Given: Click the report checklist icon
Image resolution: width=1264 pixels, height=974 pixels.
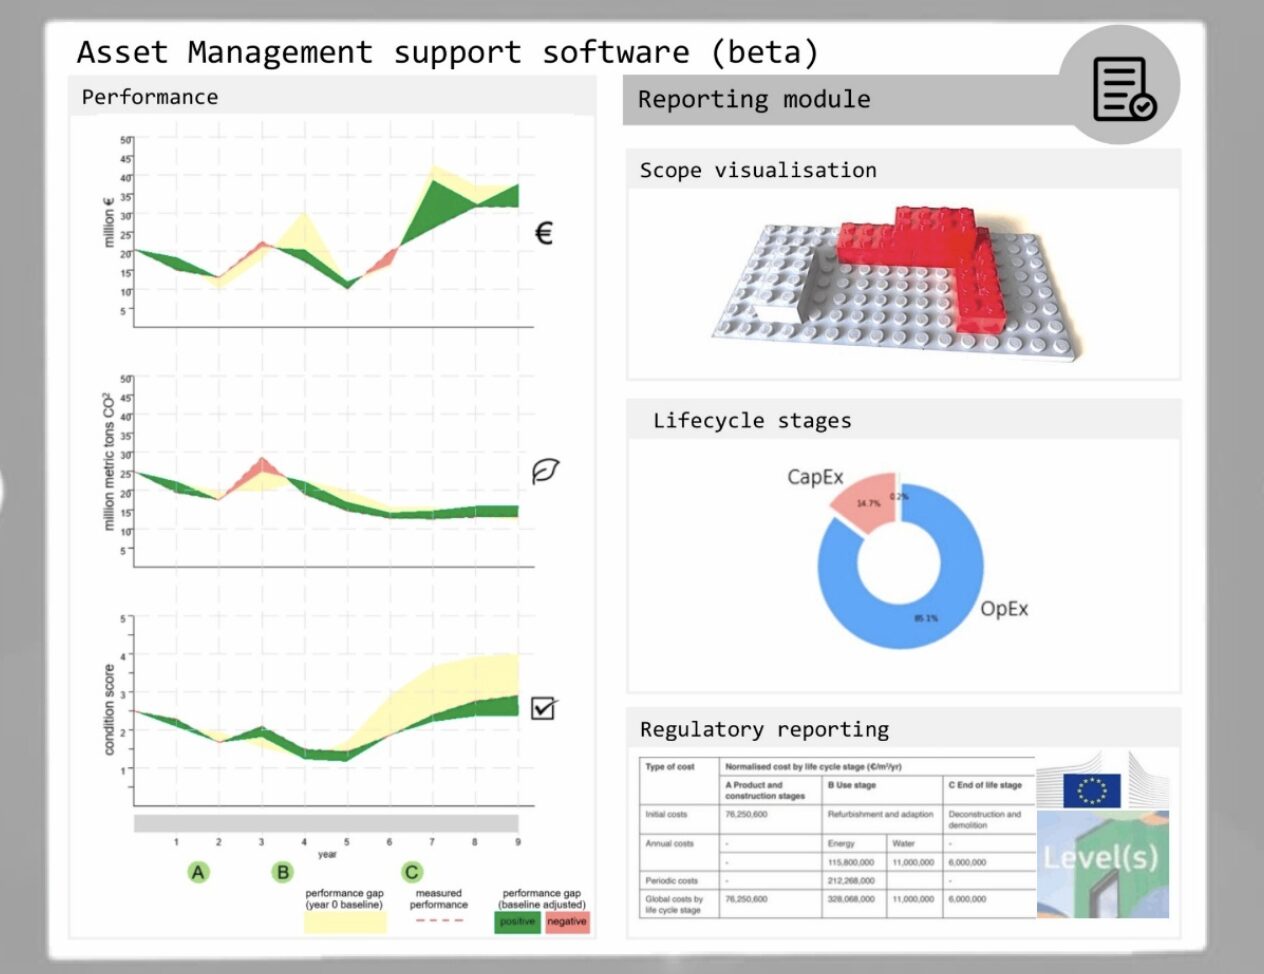Looking at the screenshot, I should tap(1123, 88).
